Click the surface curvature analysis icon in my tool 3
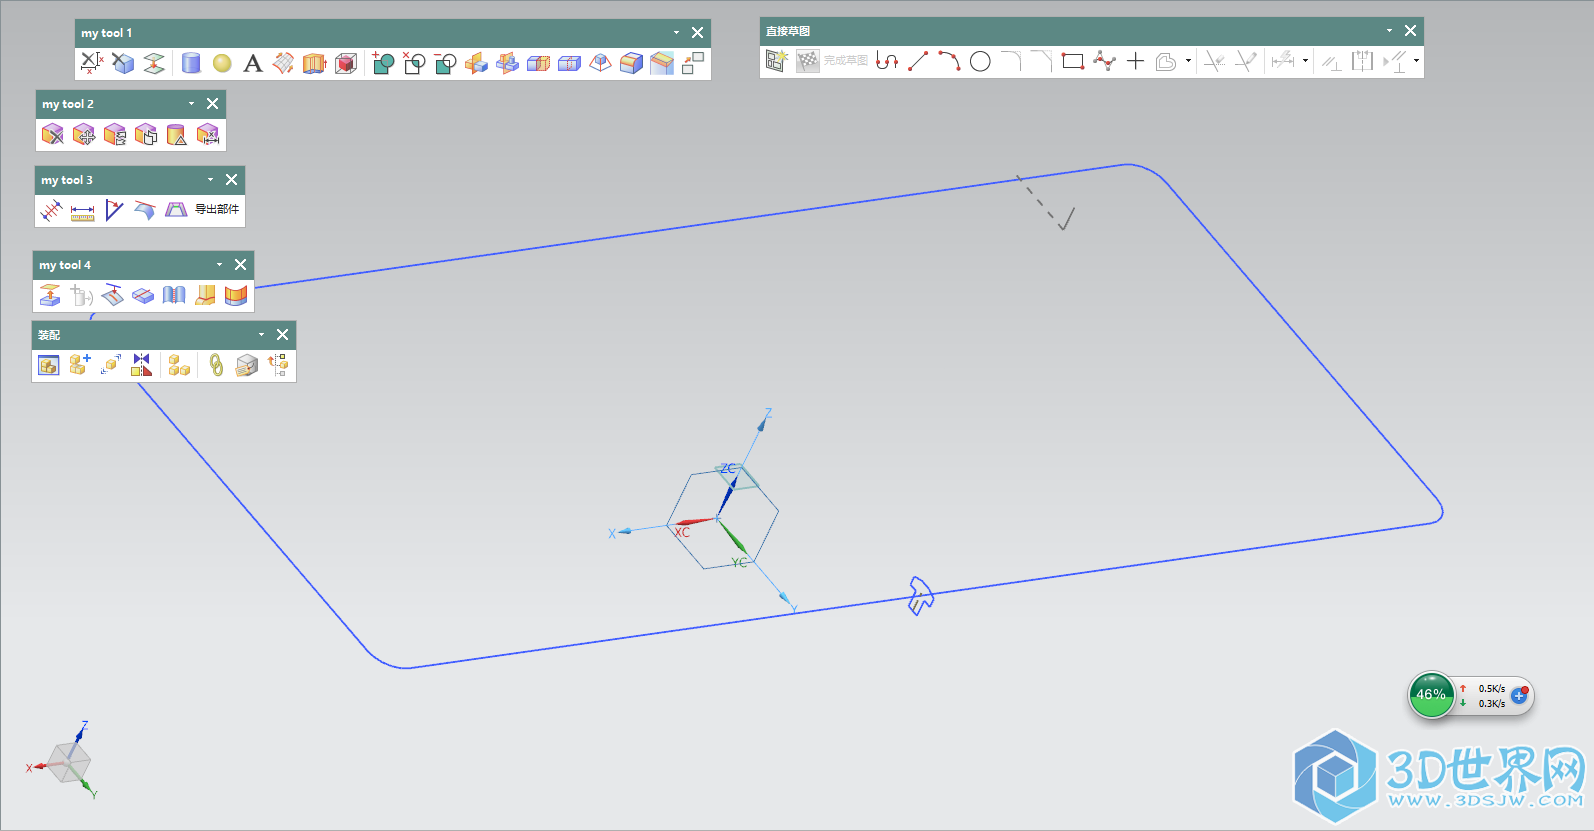This screenshot has height=831, width=1594. point(145,210)
